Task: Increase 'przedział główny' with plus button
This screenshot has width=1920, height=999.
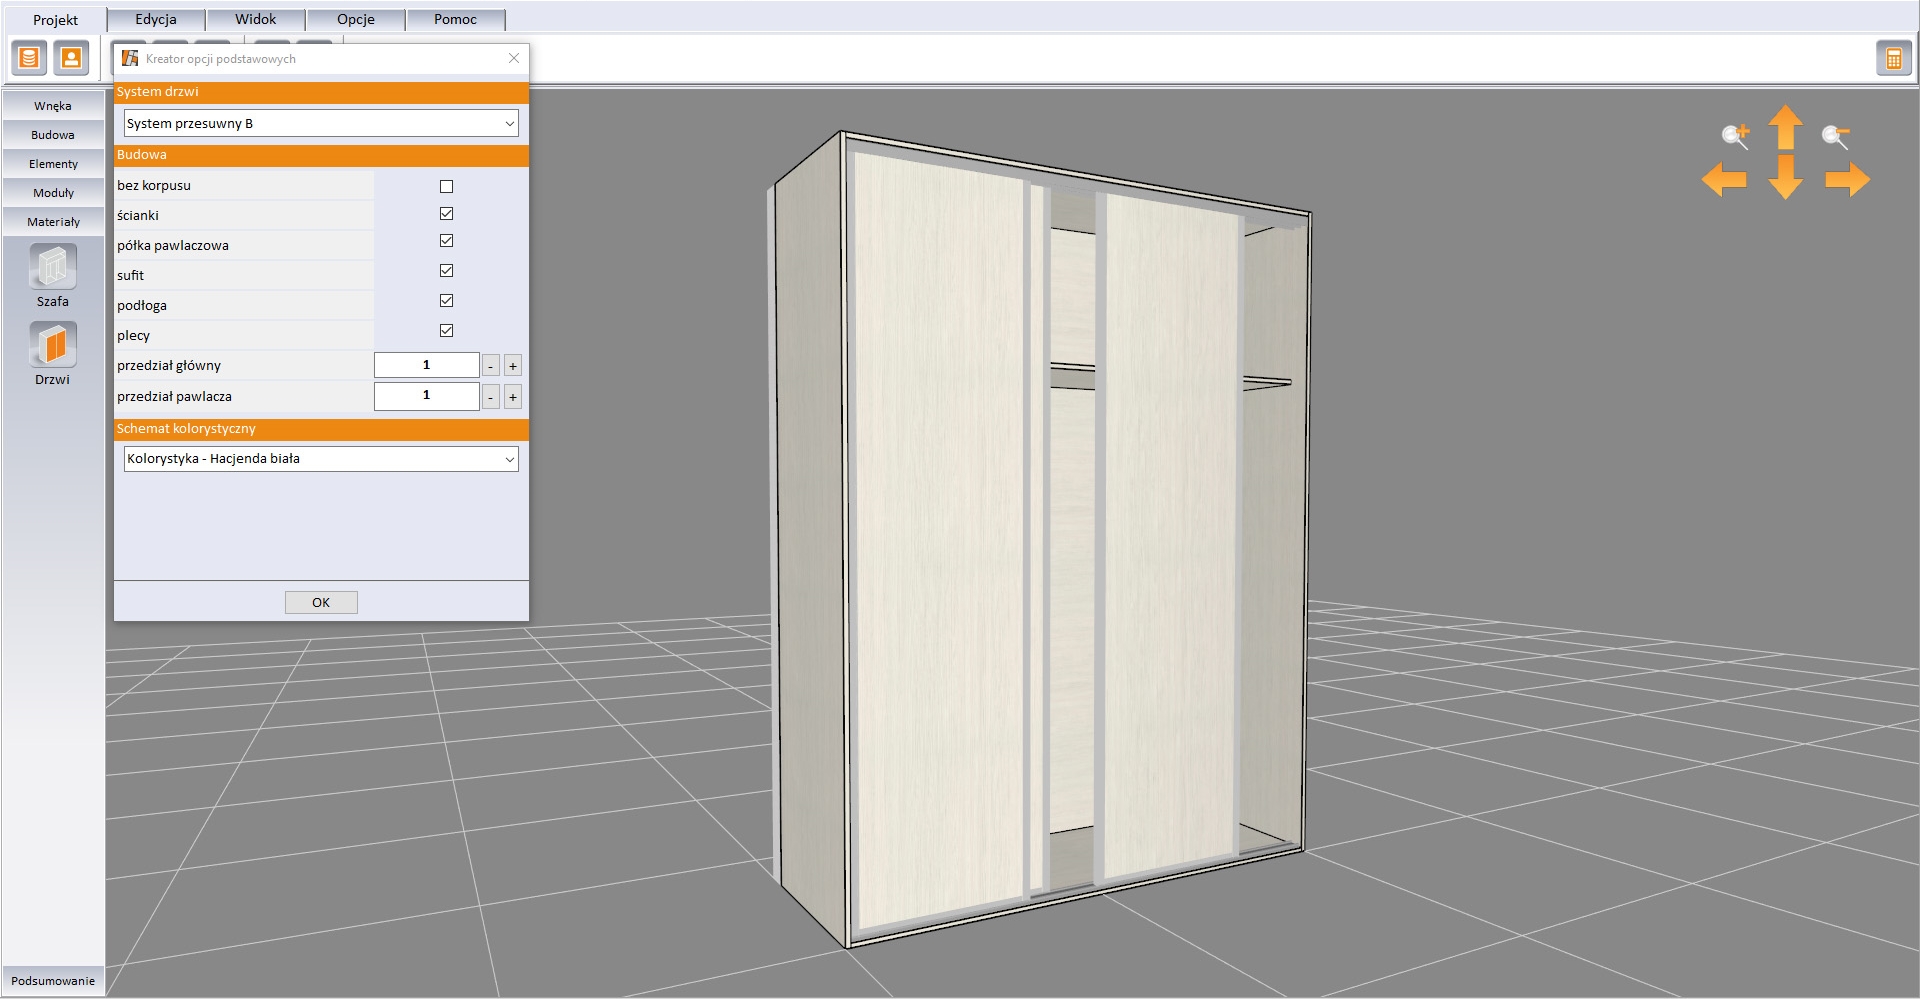Action: pyautogui.click(x=512, y=366)
